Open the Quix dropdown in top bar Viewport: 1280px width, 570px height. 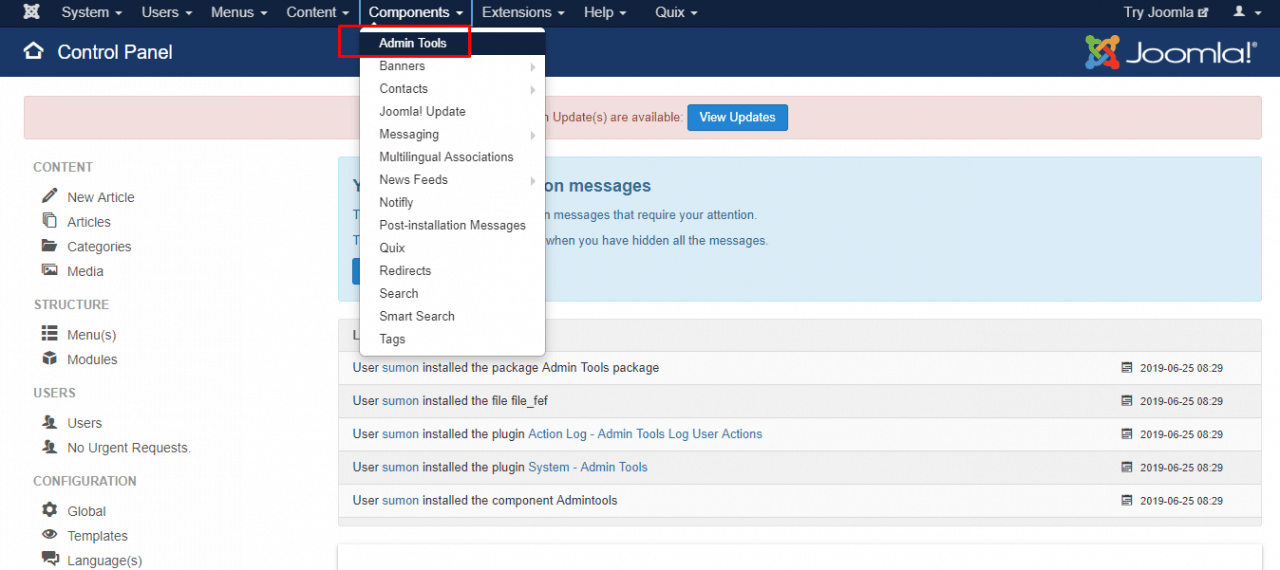(676, 12)
